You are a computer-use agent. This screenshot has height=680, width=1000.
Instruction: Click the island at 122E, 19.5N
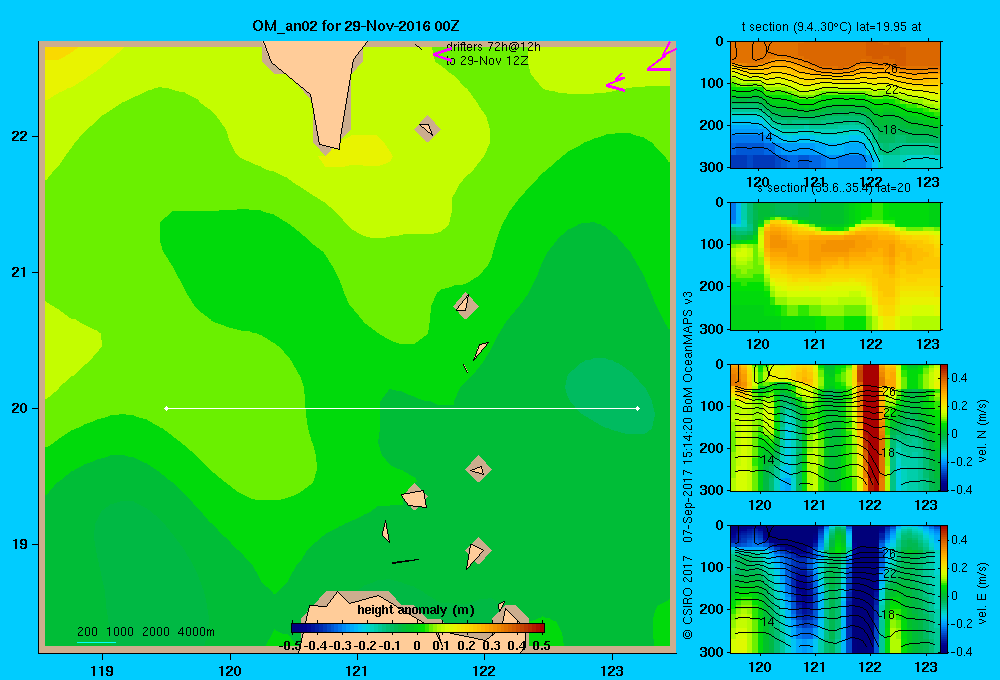tap(478, 469)
